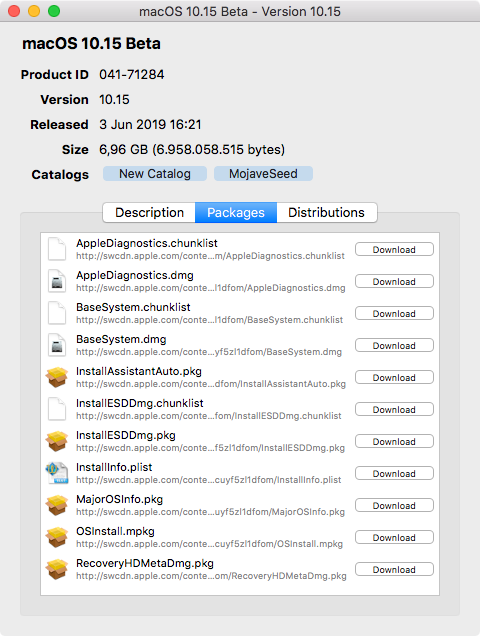
Task: Zoom the window with the green button
Action: pyautogui.click(x=54, y=11)
